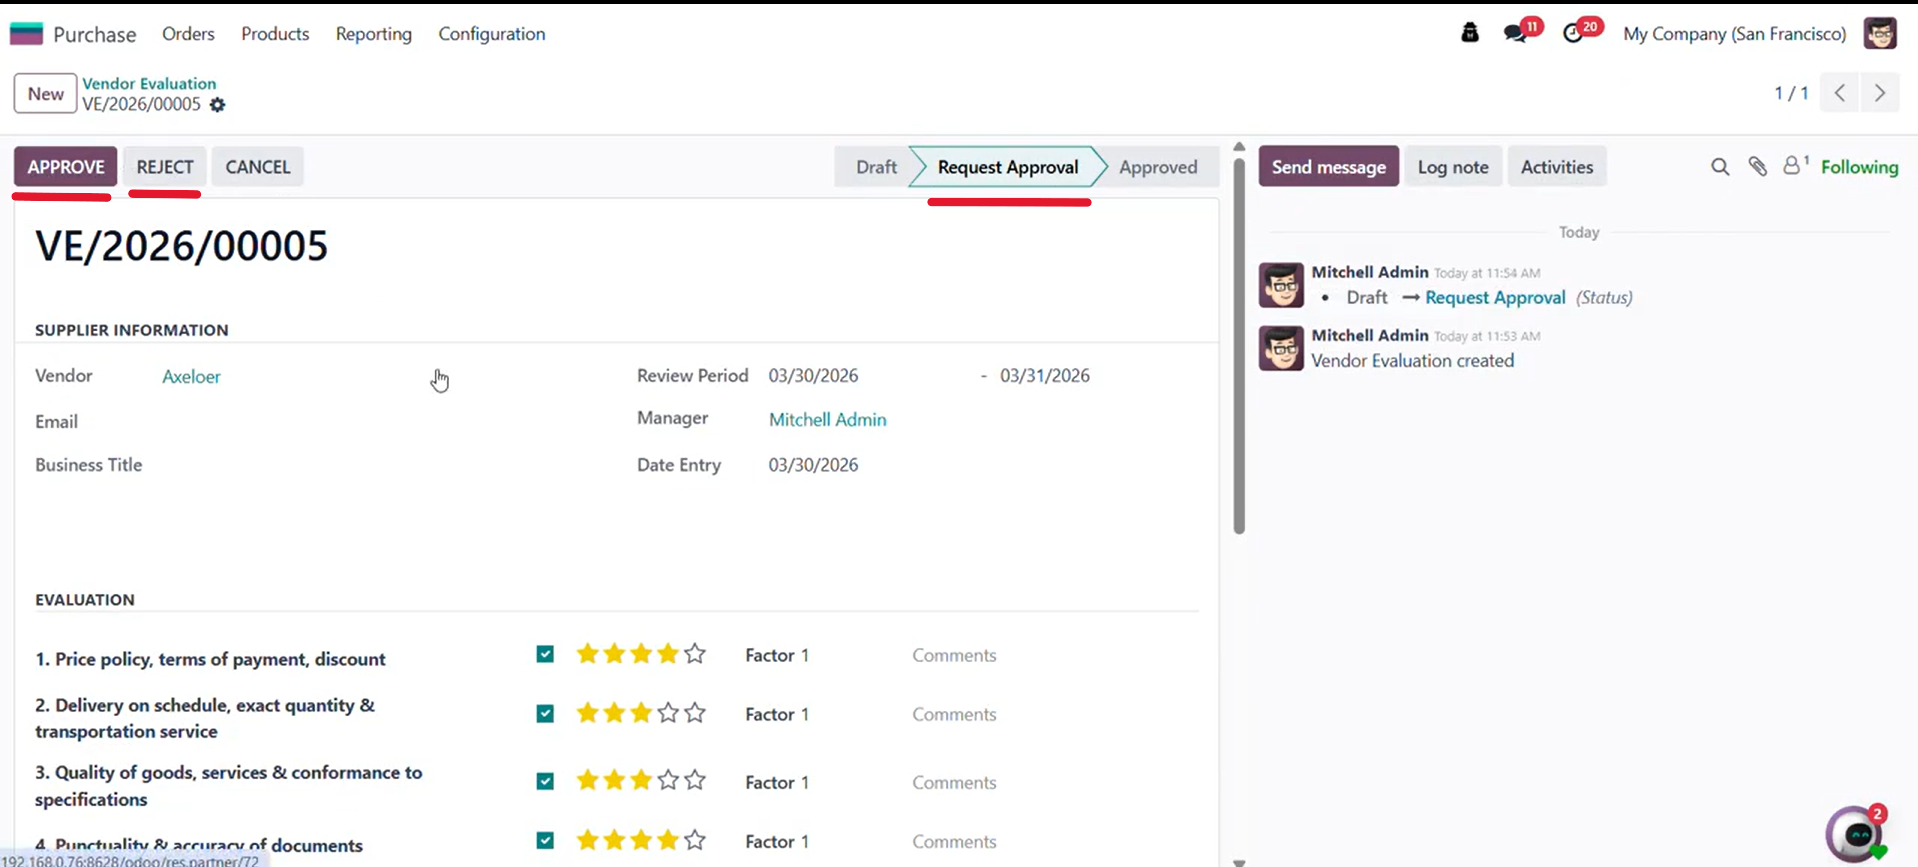Open the Axeloer vendor link

(191, 377)
